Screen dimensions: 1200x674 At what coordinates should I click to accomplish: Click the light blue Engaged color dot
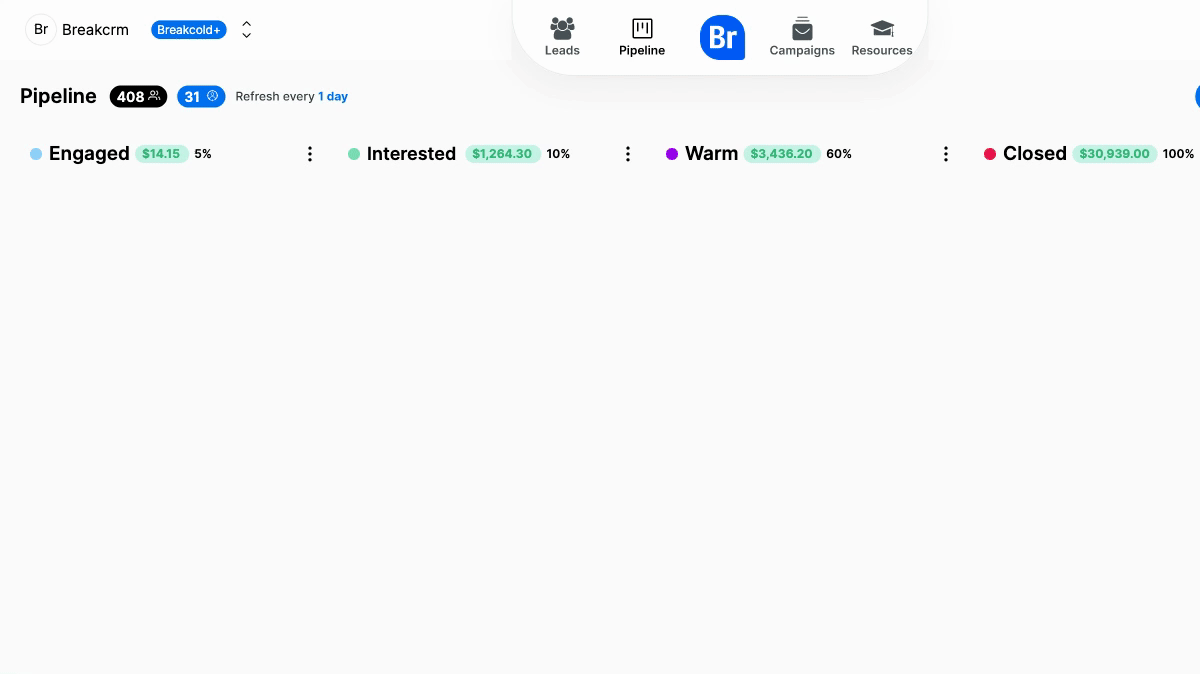(36, 154)
